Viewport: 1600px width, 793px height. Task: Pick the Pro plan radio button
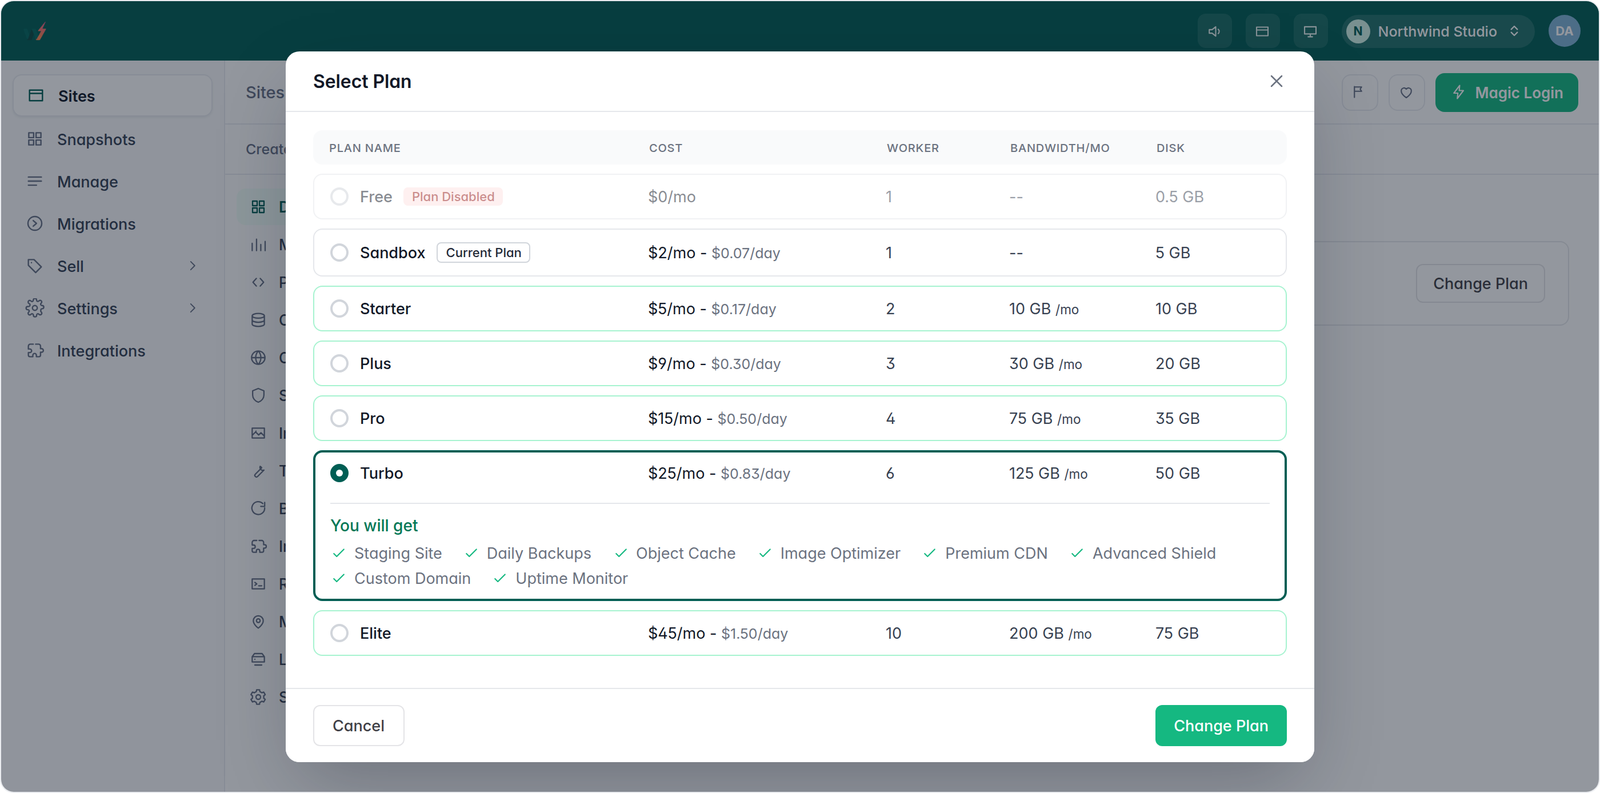340,419
